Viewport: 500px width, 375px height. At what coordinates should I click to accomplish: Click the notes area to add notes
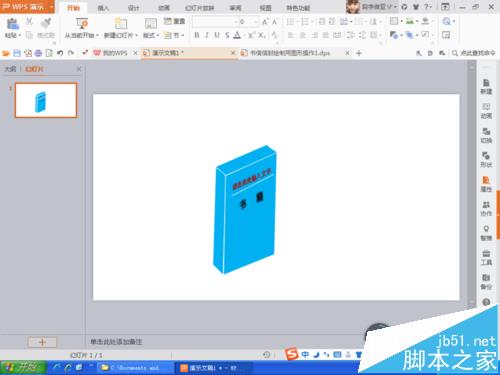click(116, 342)
